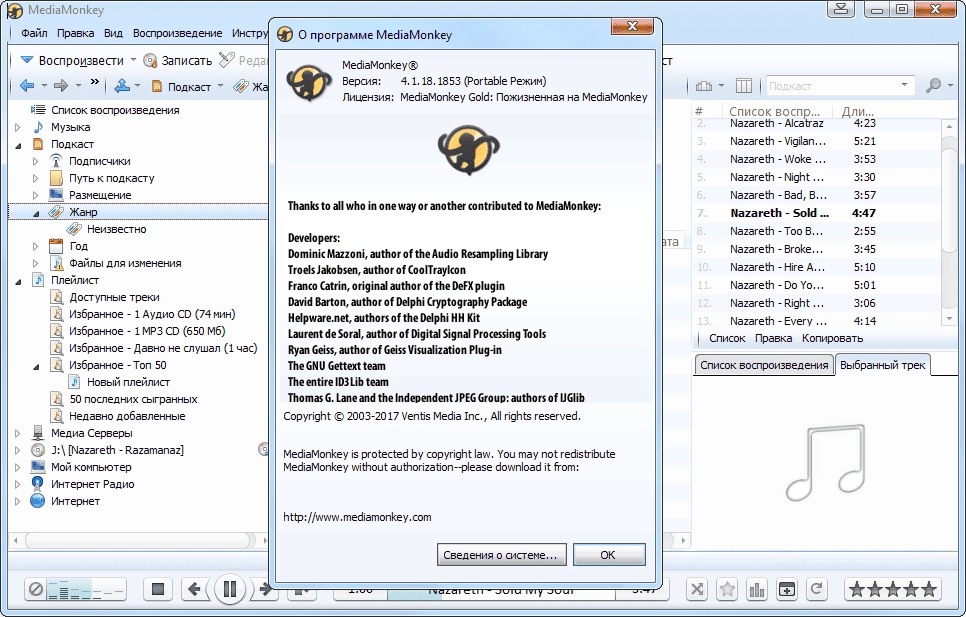Select Размещение tree item

coord(100,195)
